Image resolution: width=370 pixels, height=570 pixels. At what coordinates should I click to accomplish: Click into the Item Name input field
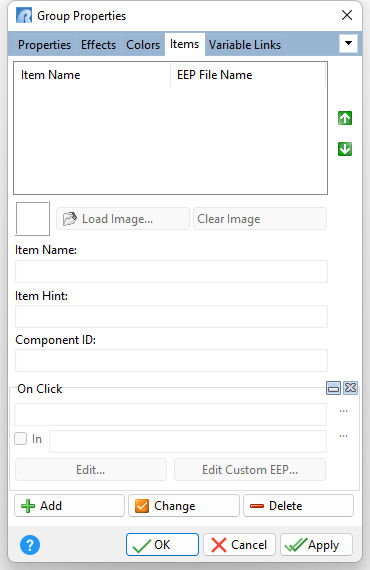171,271
